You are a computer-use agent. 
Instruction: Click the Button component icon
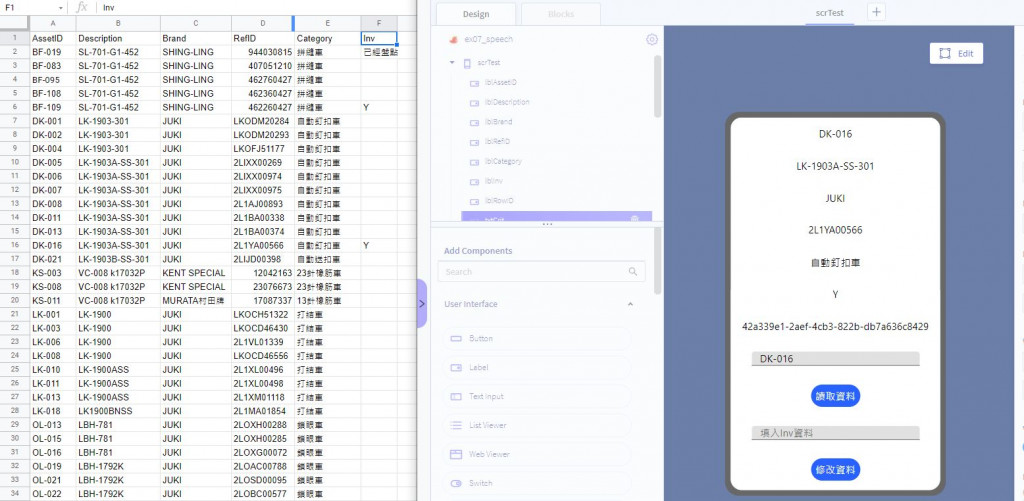click(x=456, y=338)
